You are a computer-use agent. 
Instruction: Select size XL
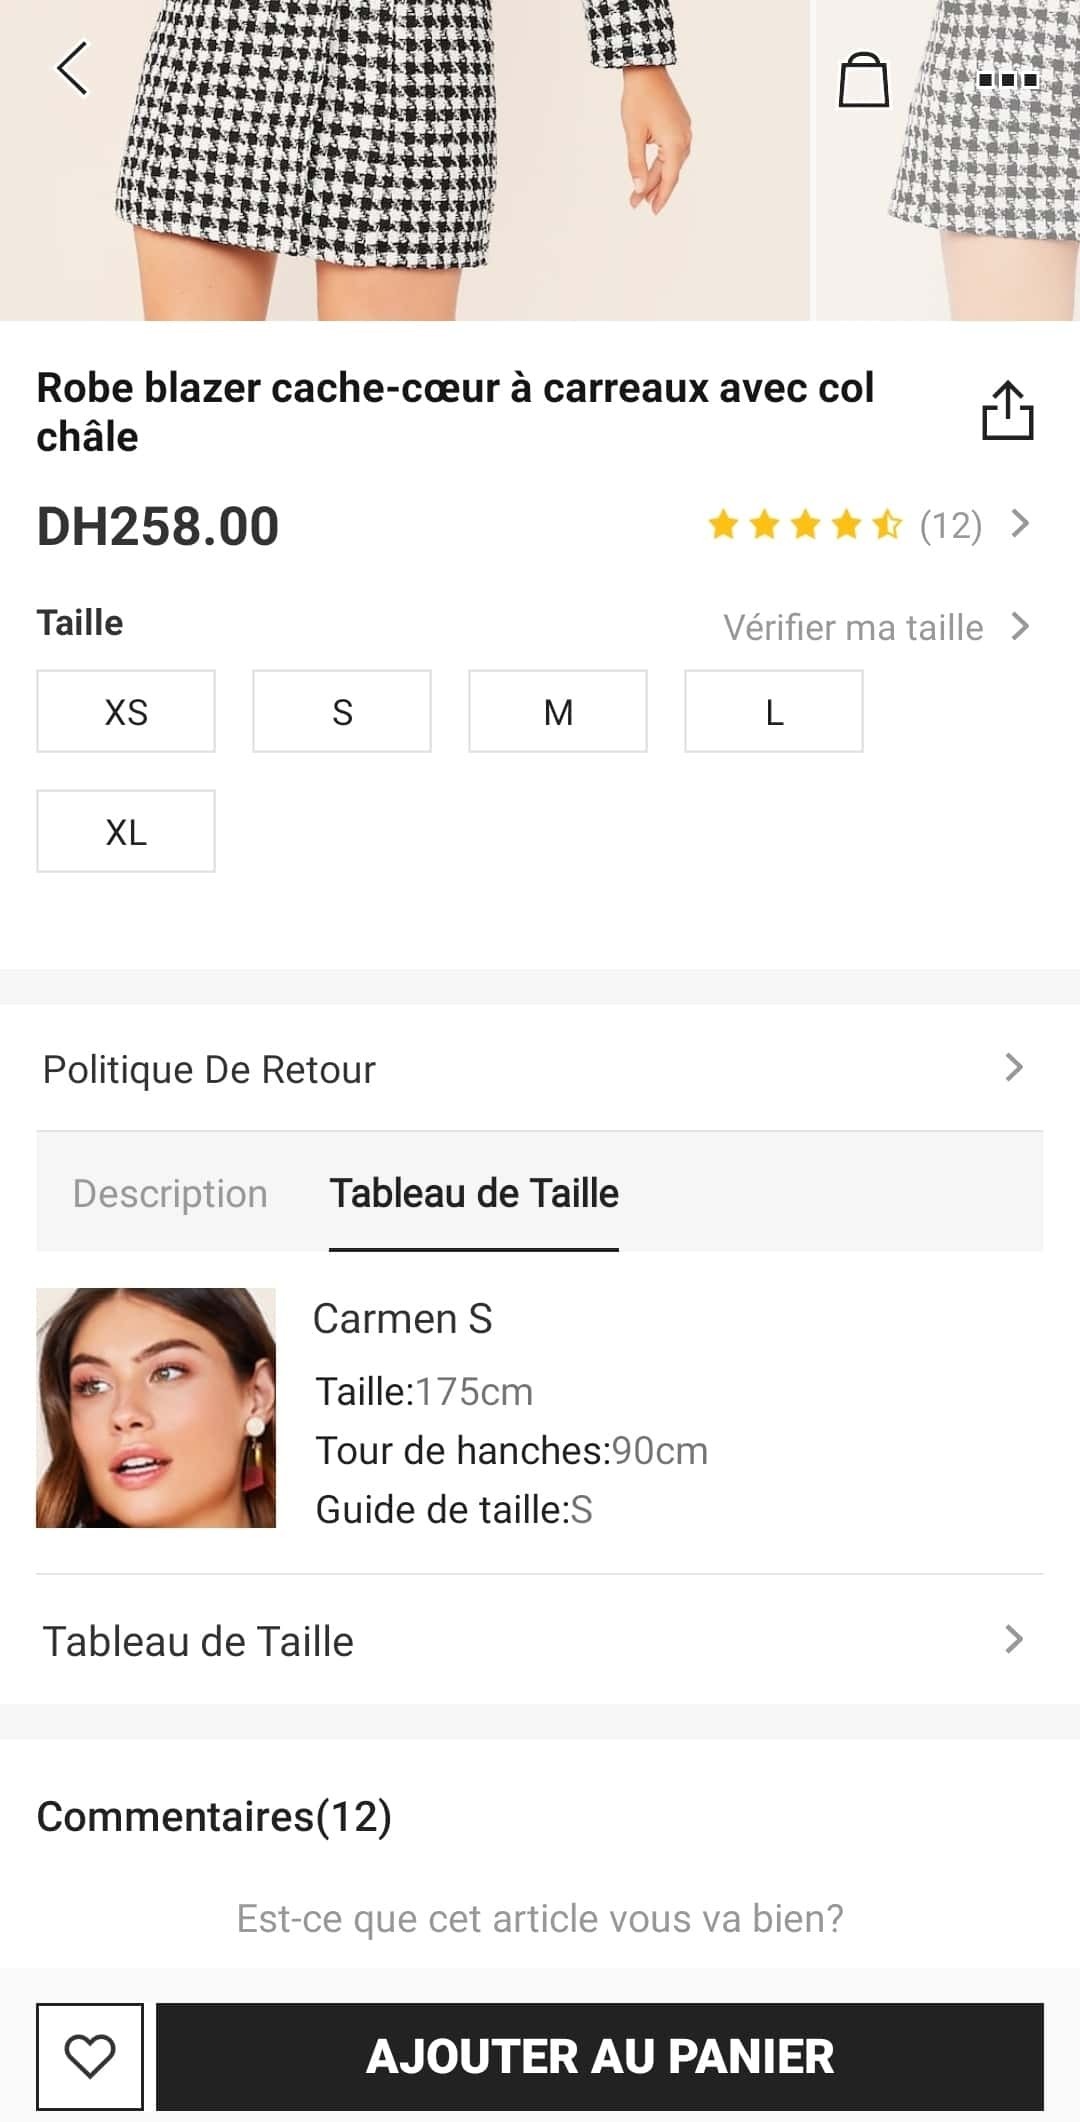click(x=126, y=832)
